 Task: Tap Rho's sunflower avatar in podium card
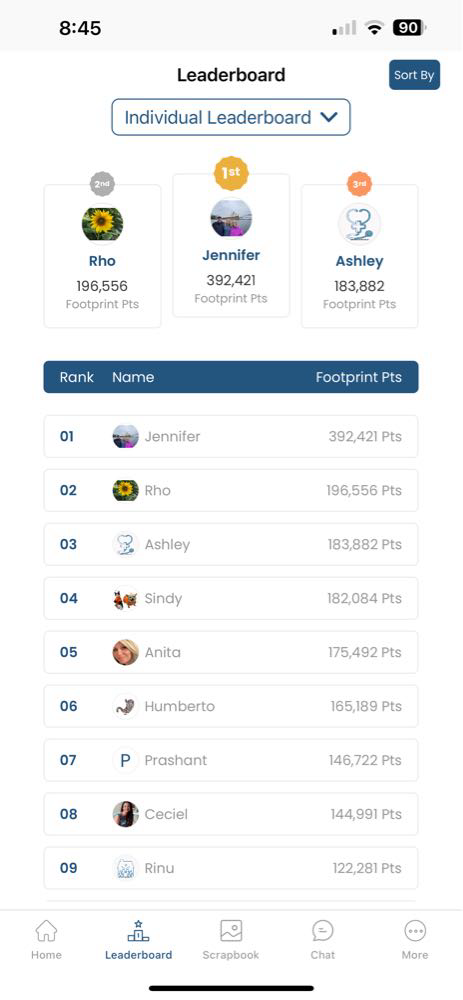(x=102, y=224)
